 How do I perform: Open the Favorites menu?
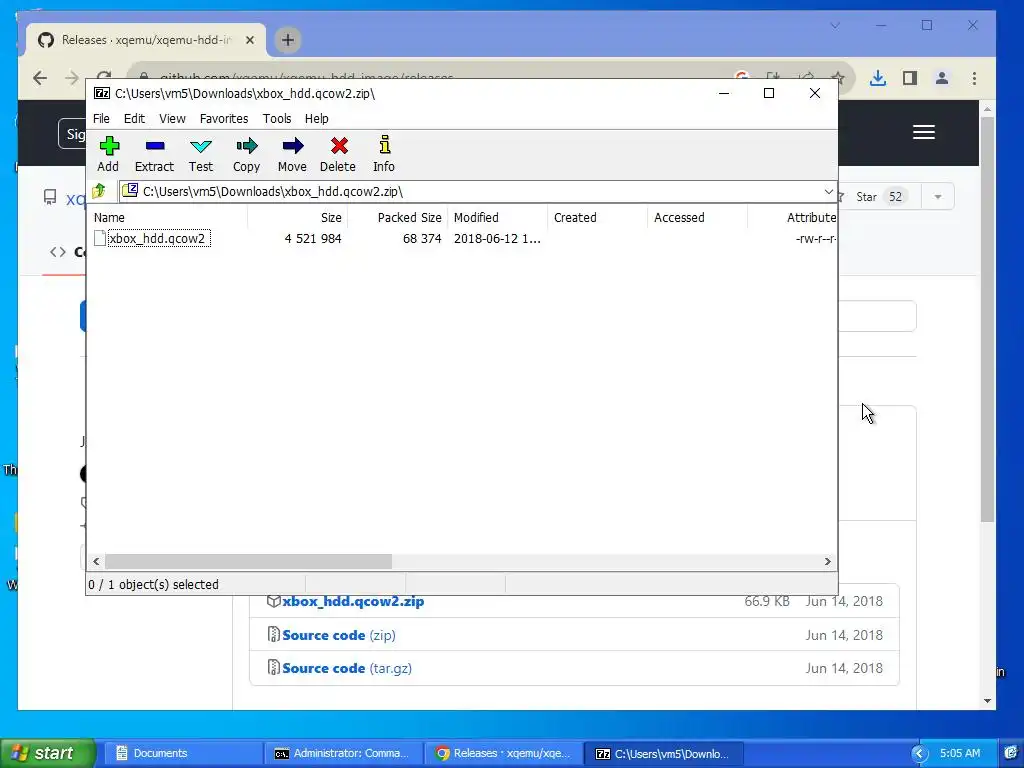[224, 119]
